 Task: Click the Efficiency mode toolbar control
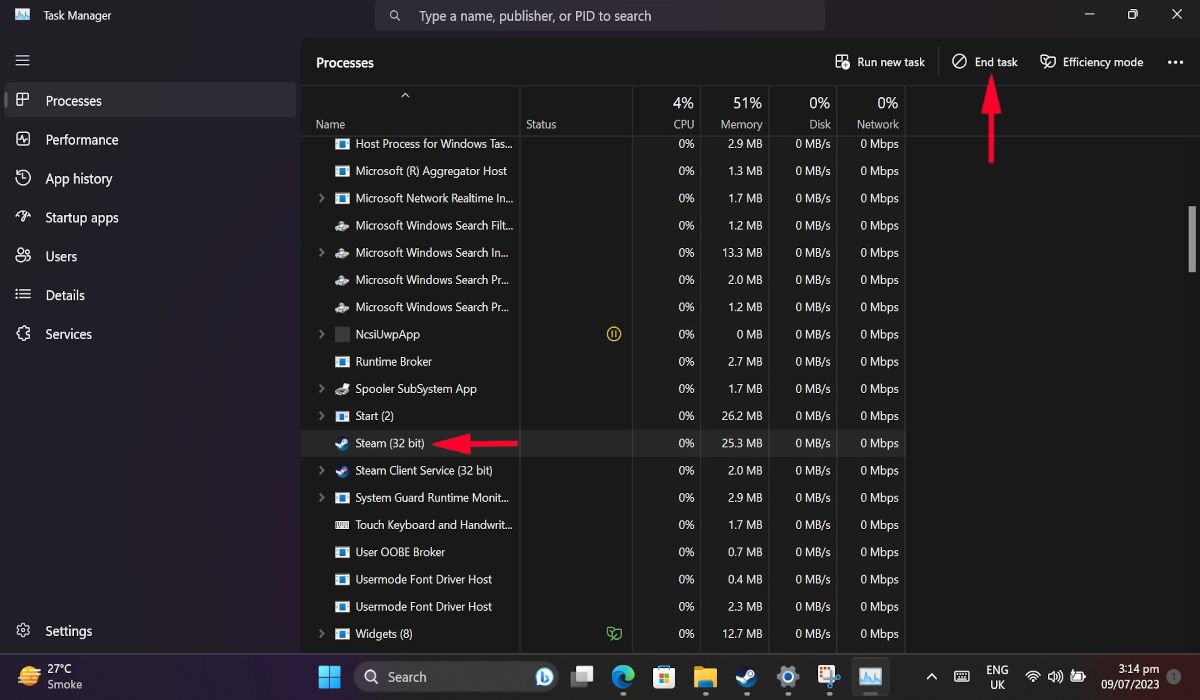pos(1091,61)
